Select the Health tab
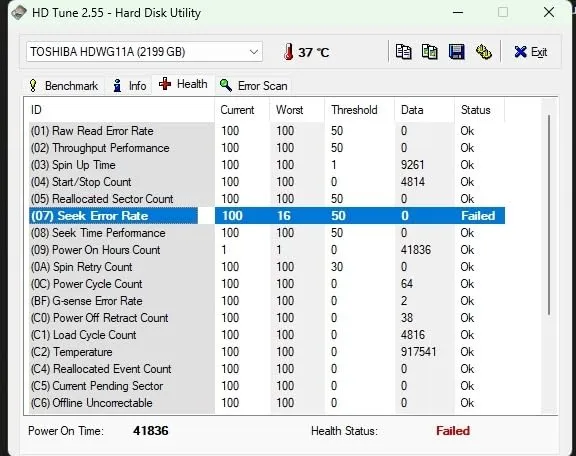Viewport: 576px width, 456px height. (183, 84)
